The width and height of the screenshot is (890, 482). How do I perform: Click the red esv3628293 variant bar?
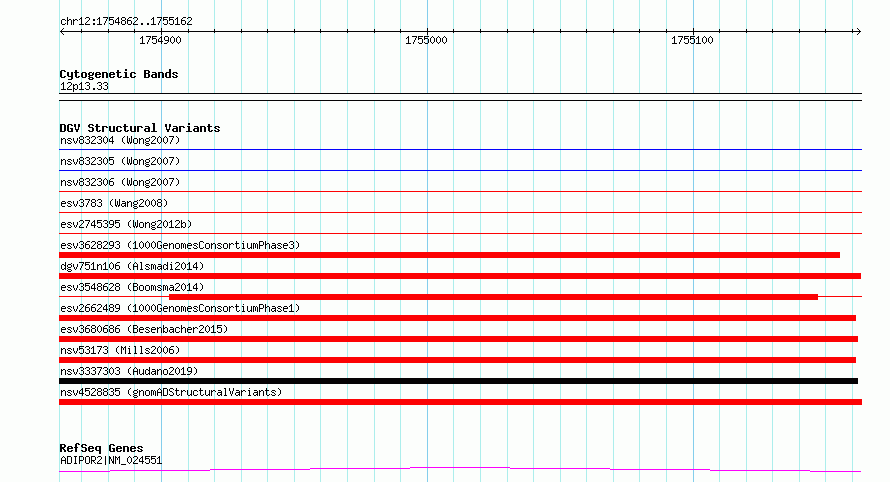(x=449, y=255)
